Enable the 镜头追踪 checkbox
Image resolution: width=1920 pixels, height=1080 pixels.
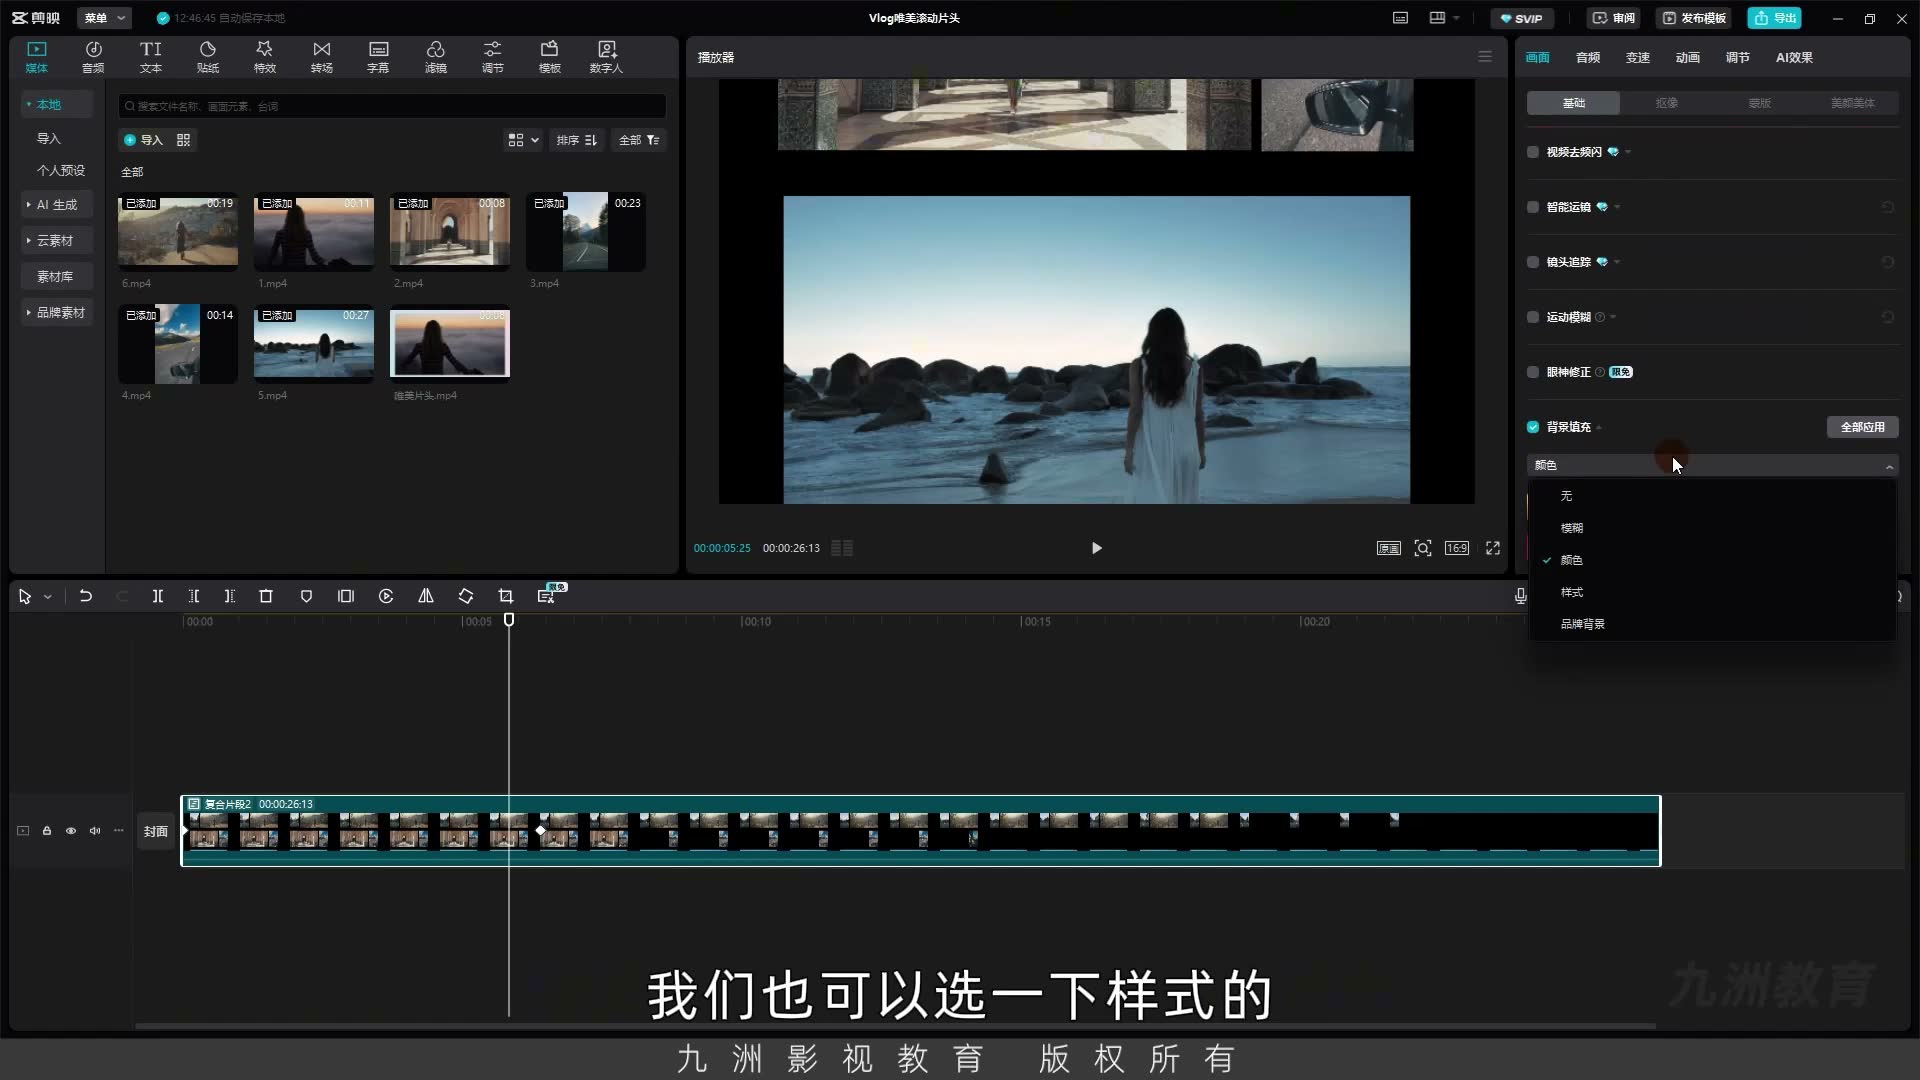pos(1533,262)
